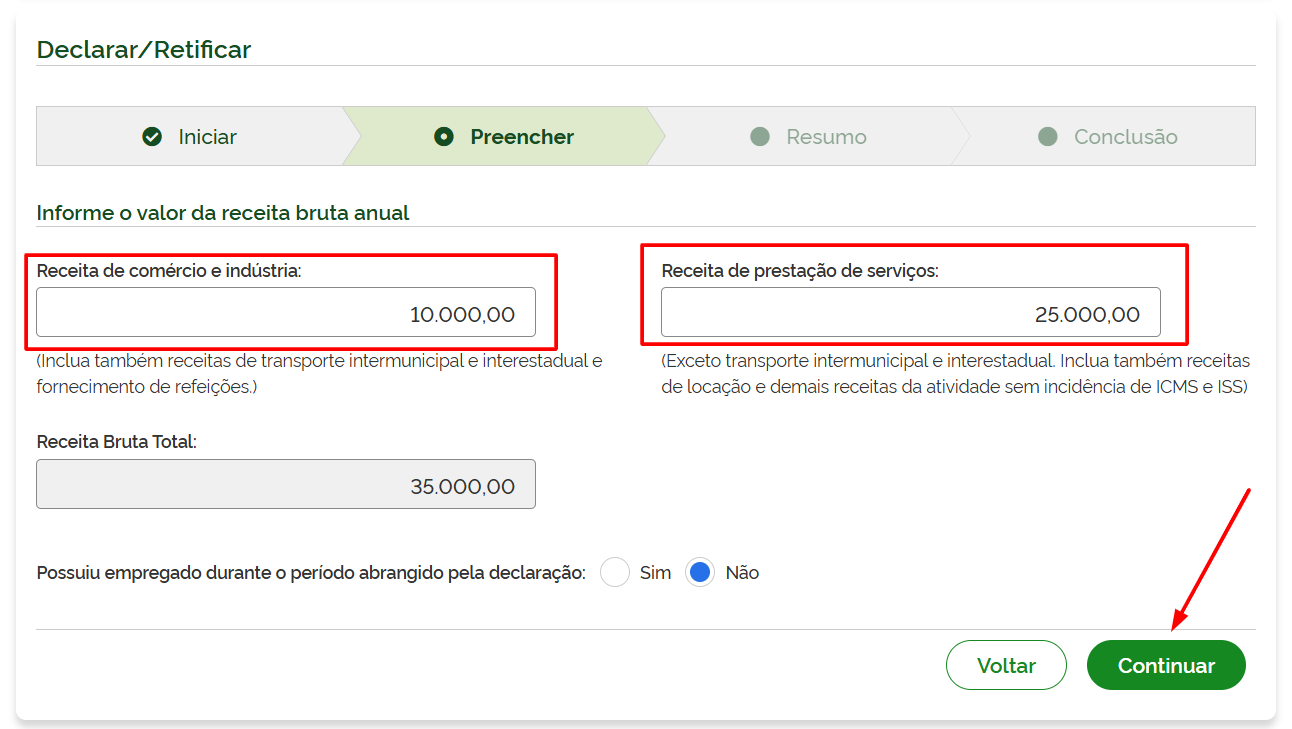The width and height of the screenshot is (1292, 729).
Task: Click the "Não" option label text
Action: (742, 573)
